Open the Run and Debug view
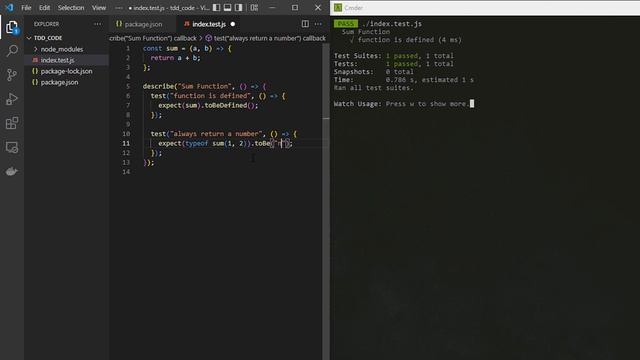 [x=12, y=99]
